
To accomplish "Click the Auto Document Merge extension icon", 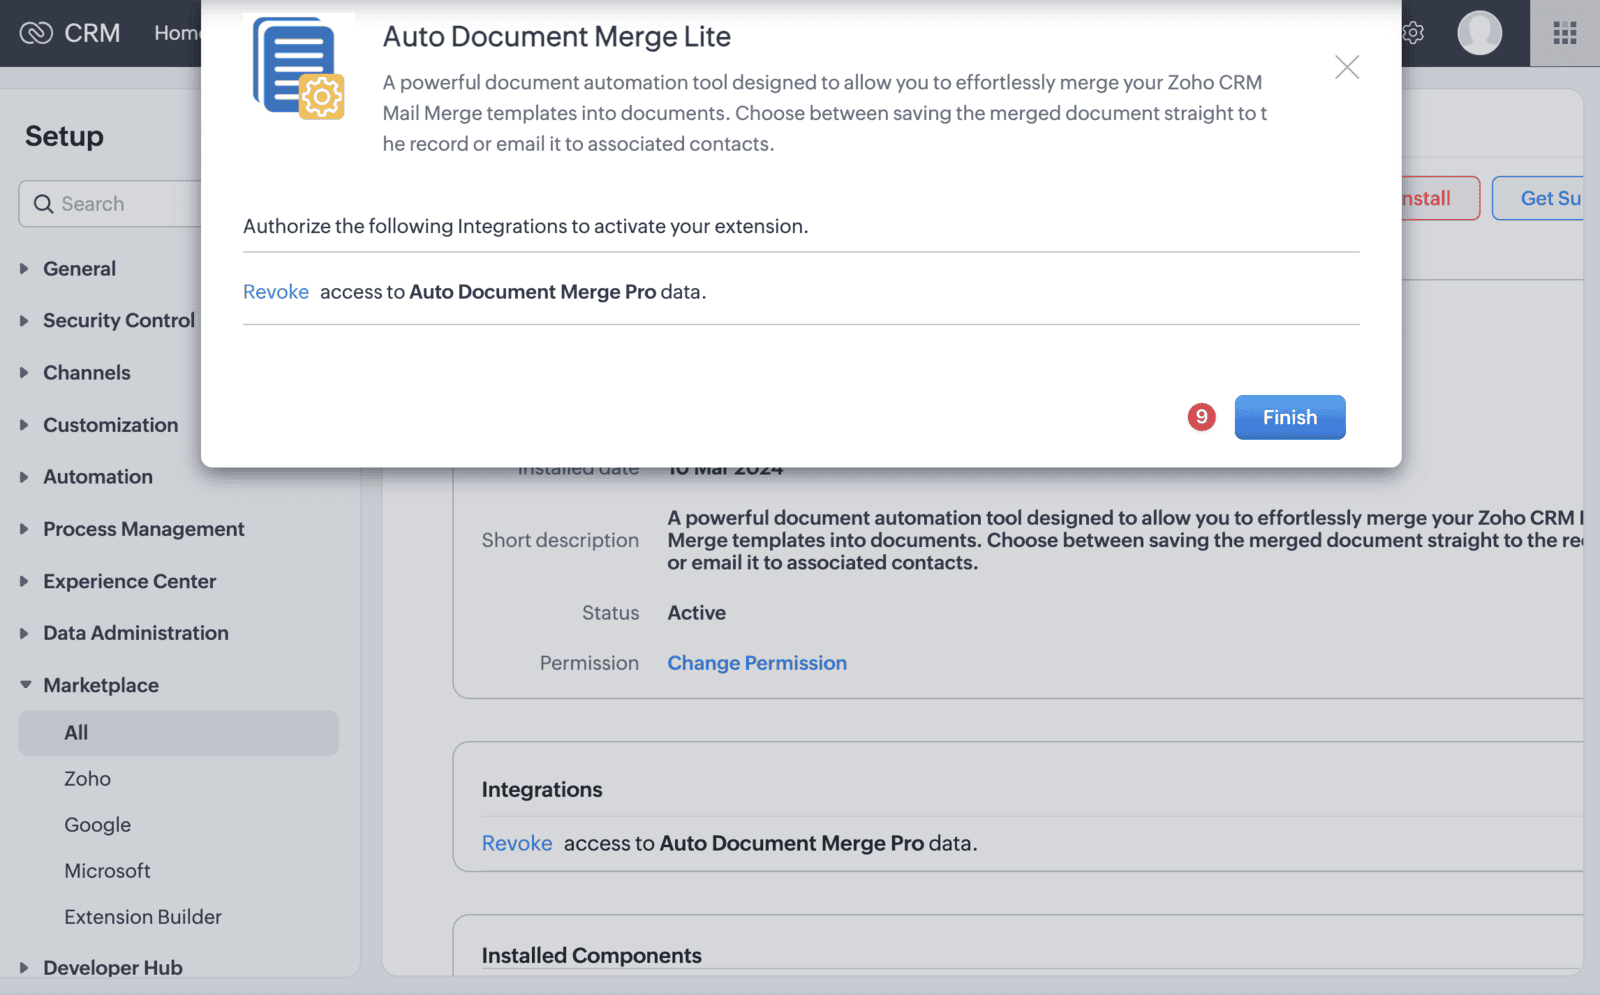I will (x=299, y=68).
